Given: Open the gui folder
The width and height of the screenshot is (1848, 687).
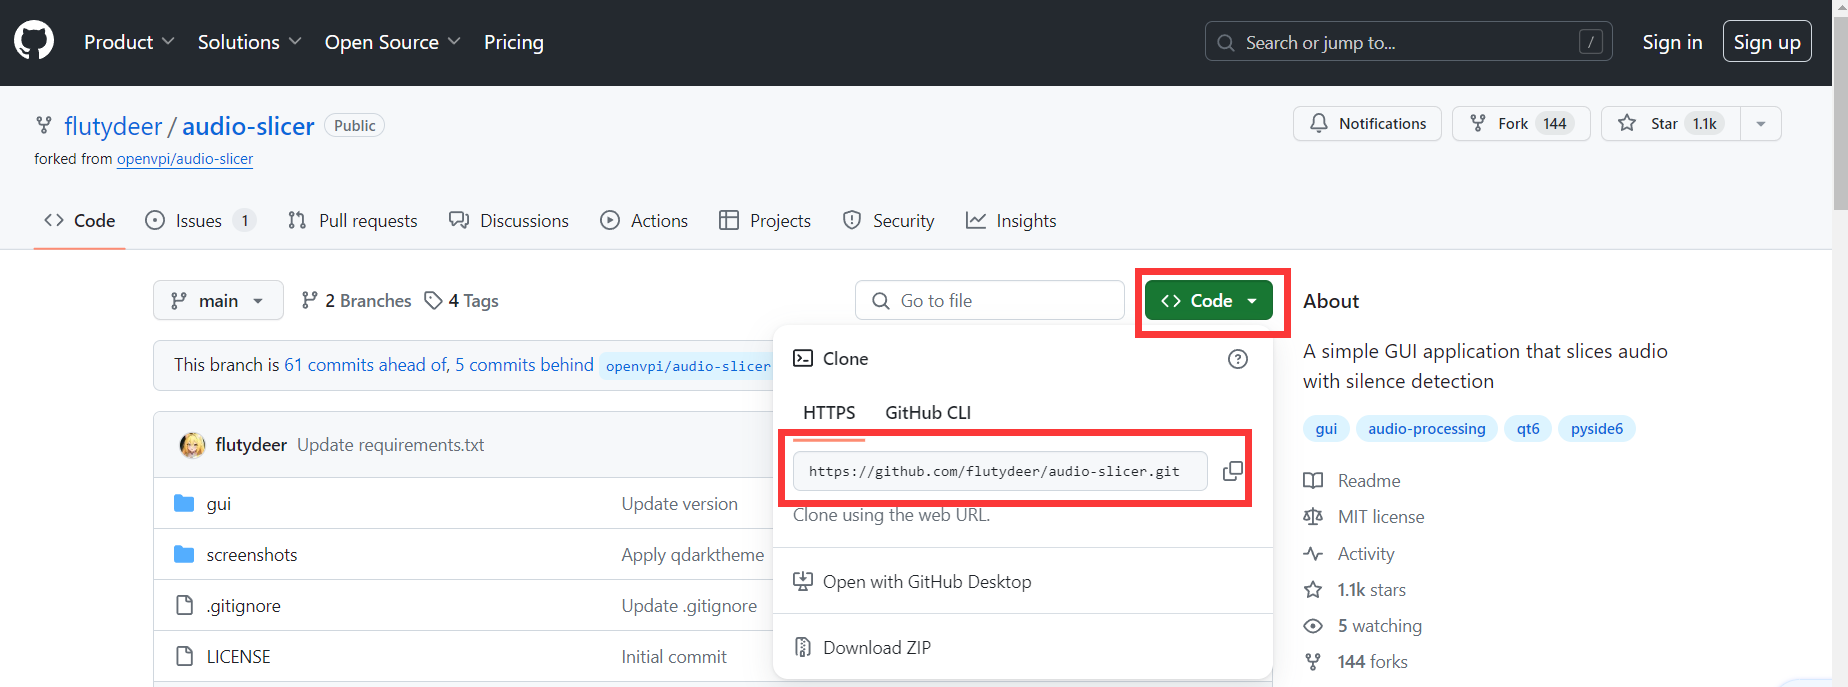Looking at the screenshot, I should point(218,504).
